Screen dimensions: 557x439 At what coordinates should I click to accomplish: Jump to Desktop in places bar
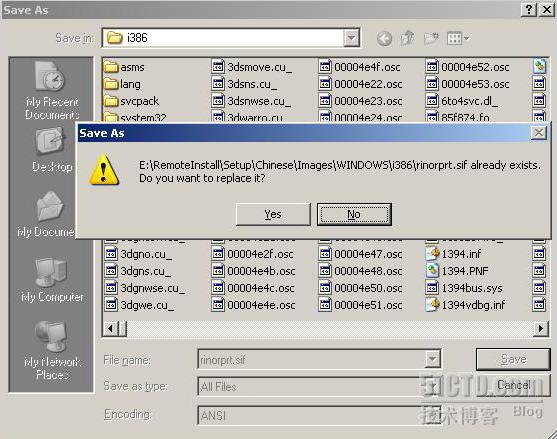[52, 150]
